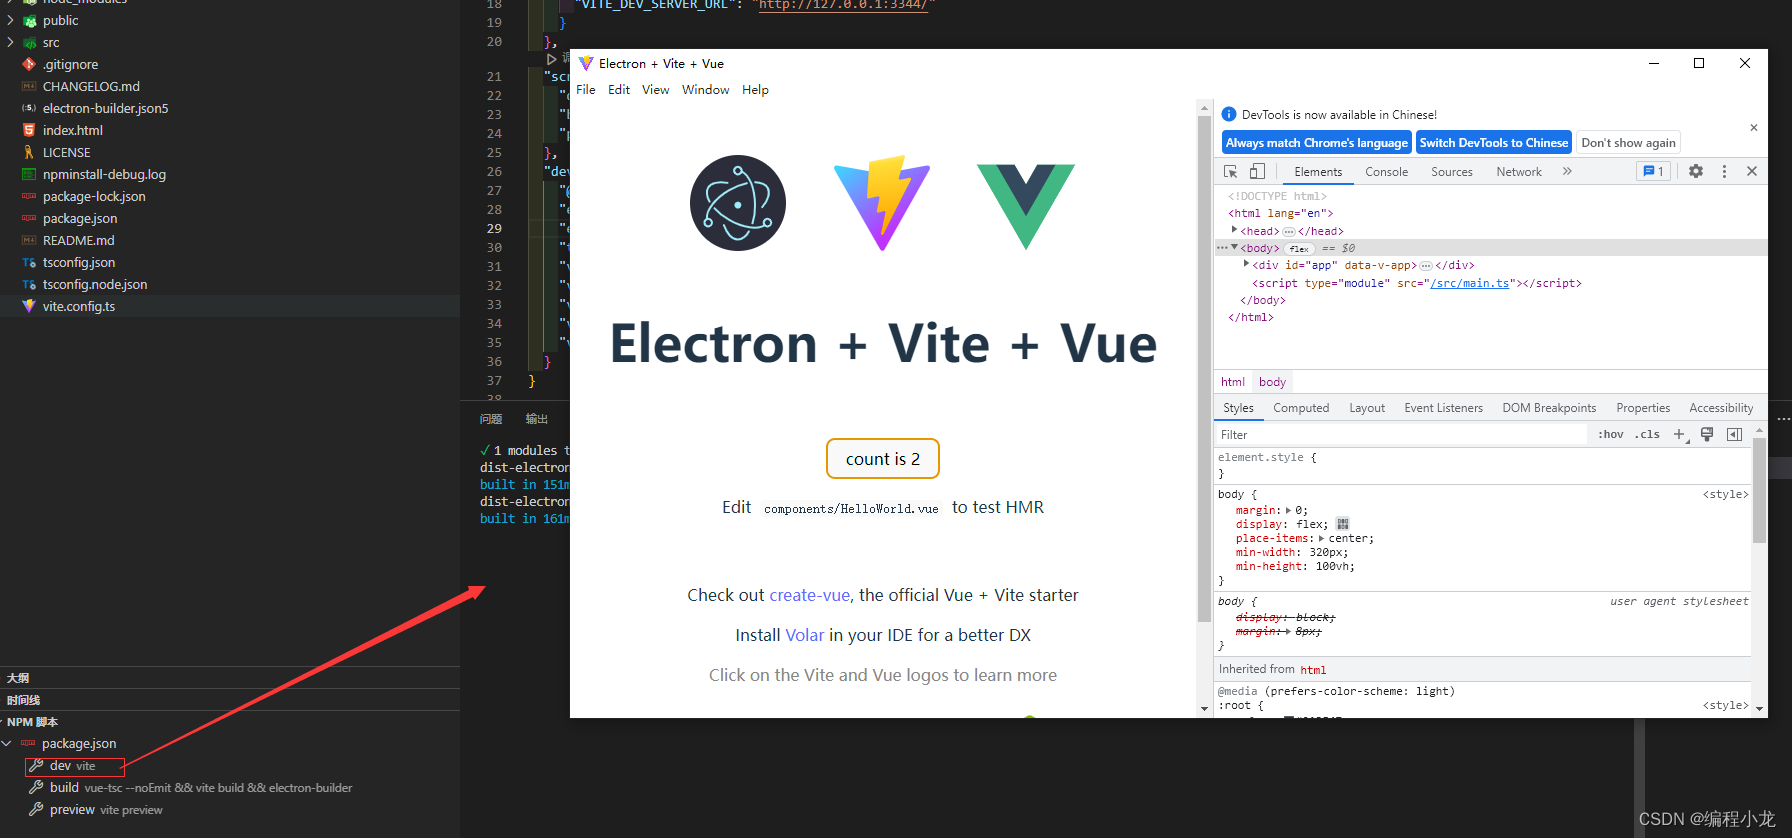Click the Electron logo in the app window
The width and height of the screenshot is (1792, 838).
pos(738,203)
